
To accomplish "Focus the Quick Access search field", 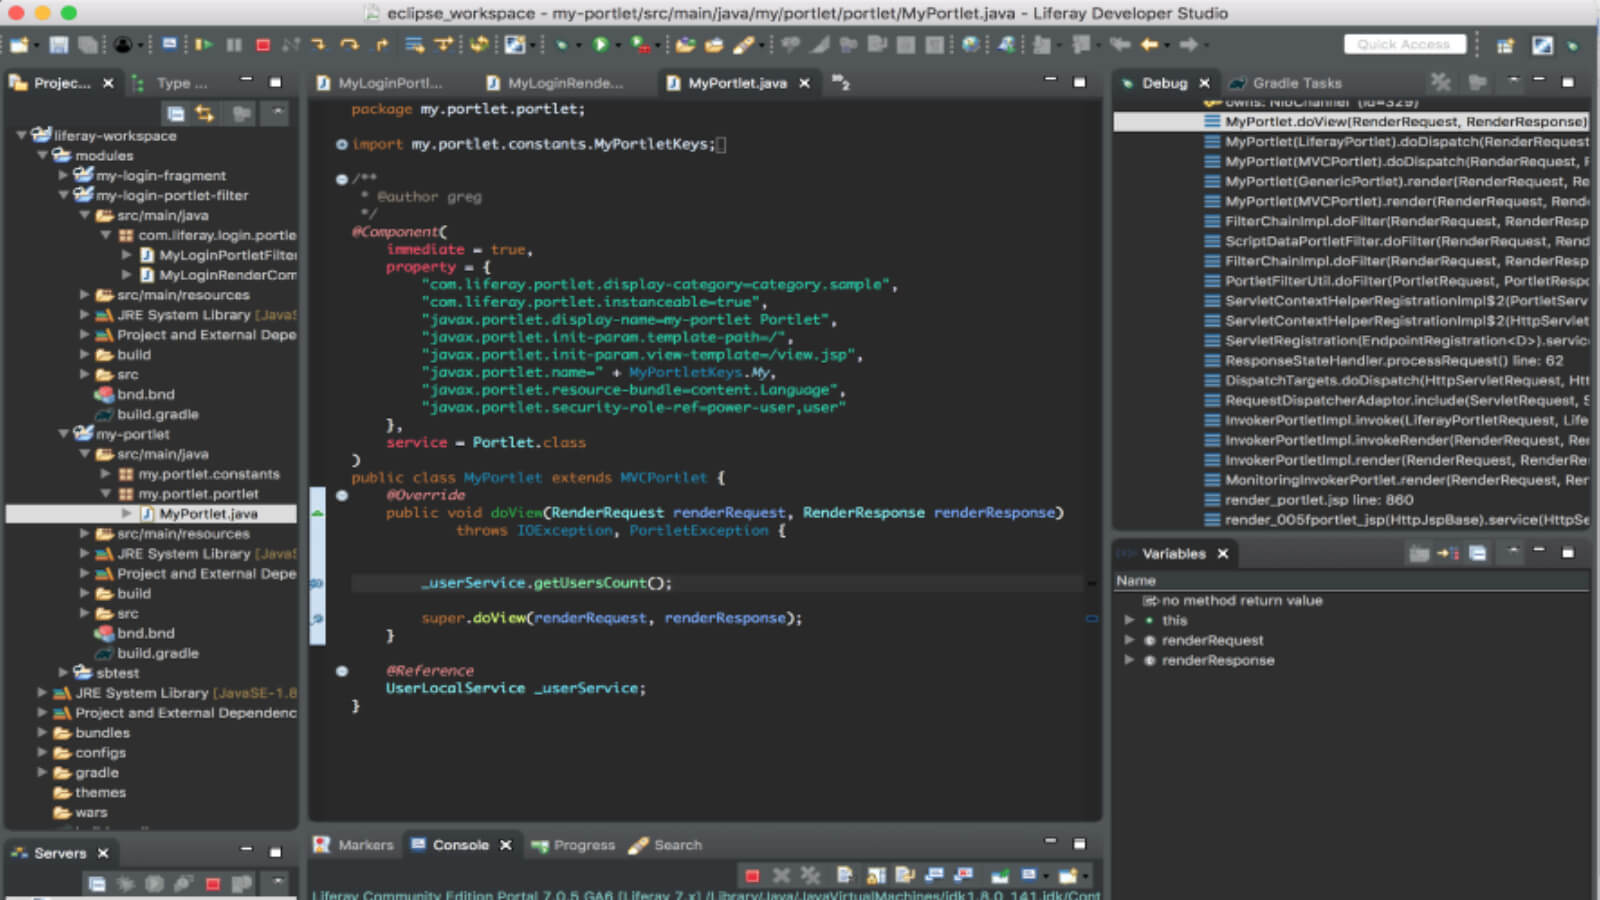I will coord(1405,44).
